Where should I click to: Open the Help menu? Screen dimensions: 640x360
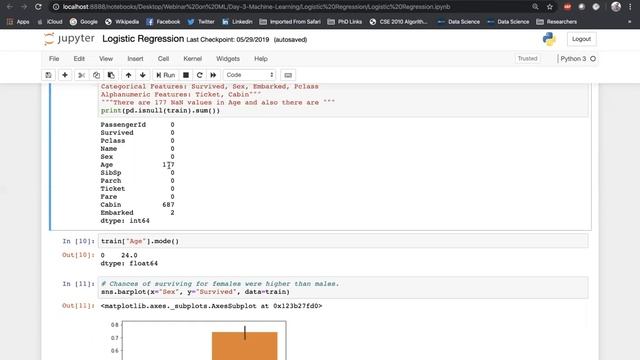261,59
